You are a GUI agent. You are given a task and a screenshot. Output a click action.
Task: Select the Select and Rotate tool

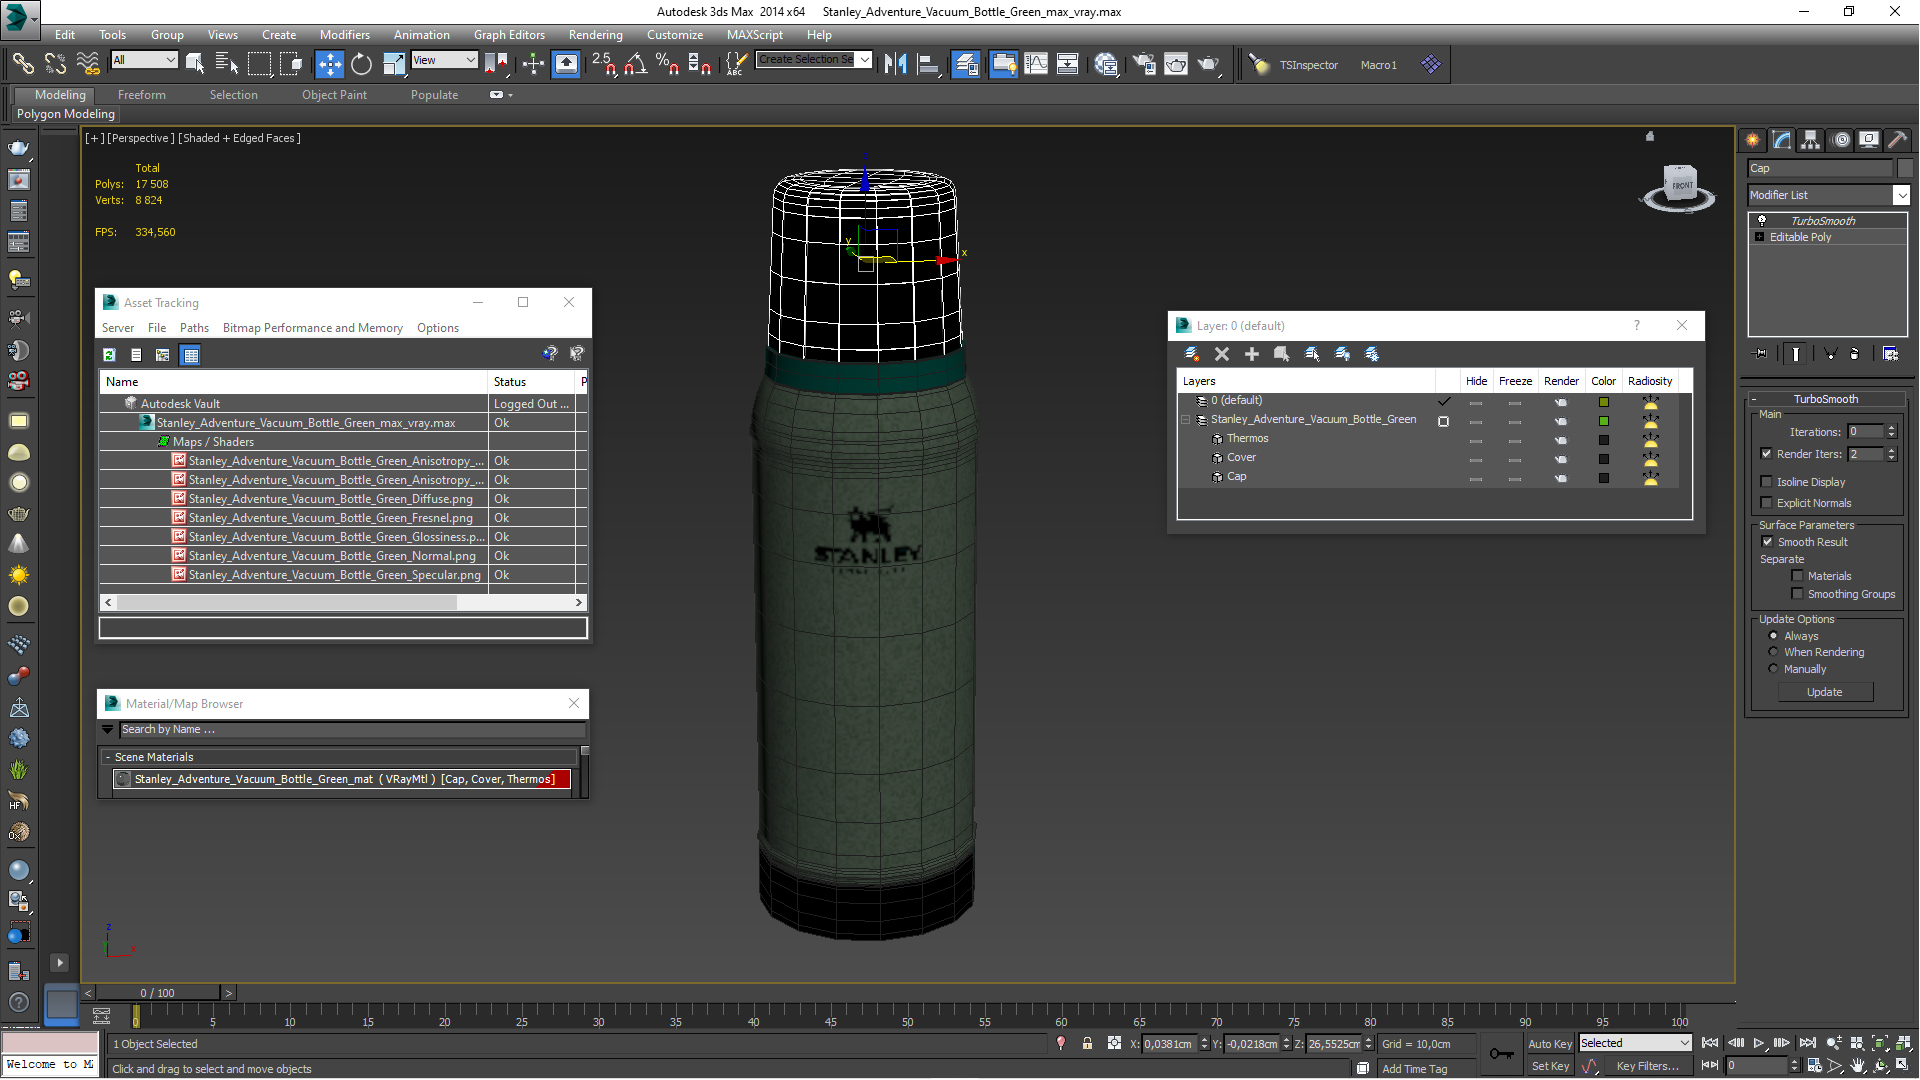tap(361, 64)
